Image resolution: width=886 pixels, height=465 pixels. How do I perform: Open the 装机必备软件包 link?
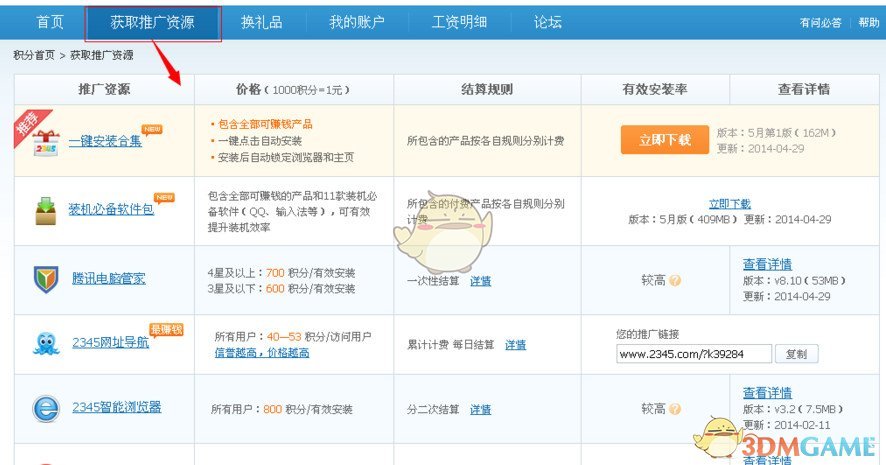click(111, 210)
